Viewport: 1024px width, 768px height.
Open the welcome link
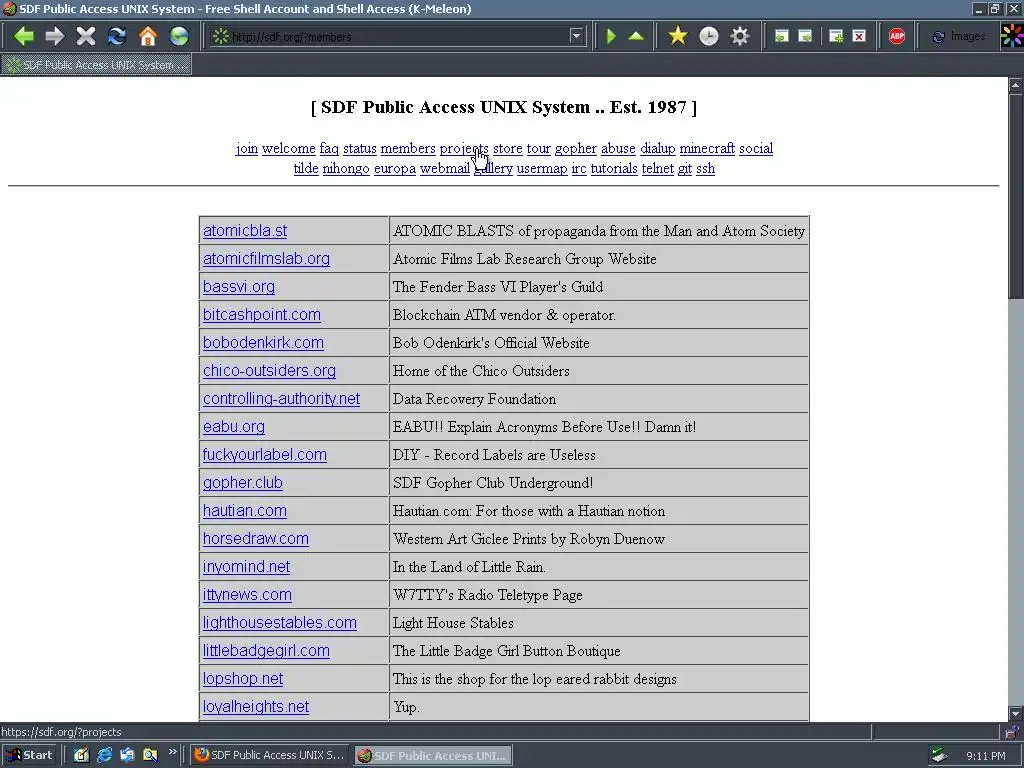289,148
